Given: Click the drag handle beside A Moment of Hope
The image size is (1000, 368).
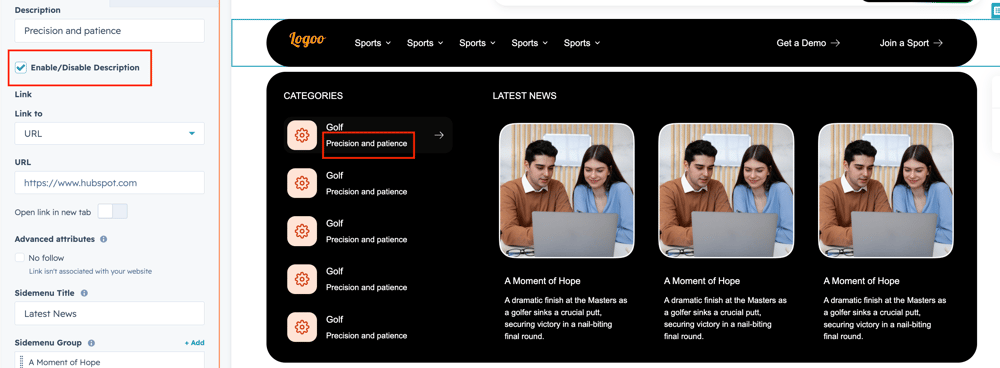Looking at the screenshot, I should click(x=21, y=361).
